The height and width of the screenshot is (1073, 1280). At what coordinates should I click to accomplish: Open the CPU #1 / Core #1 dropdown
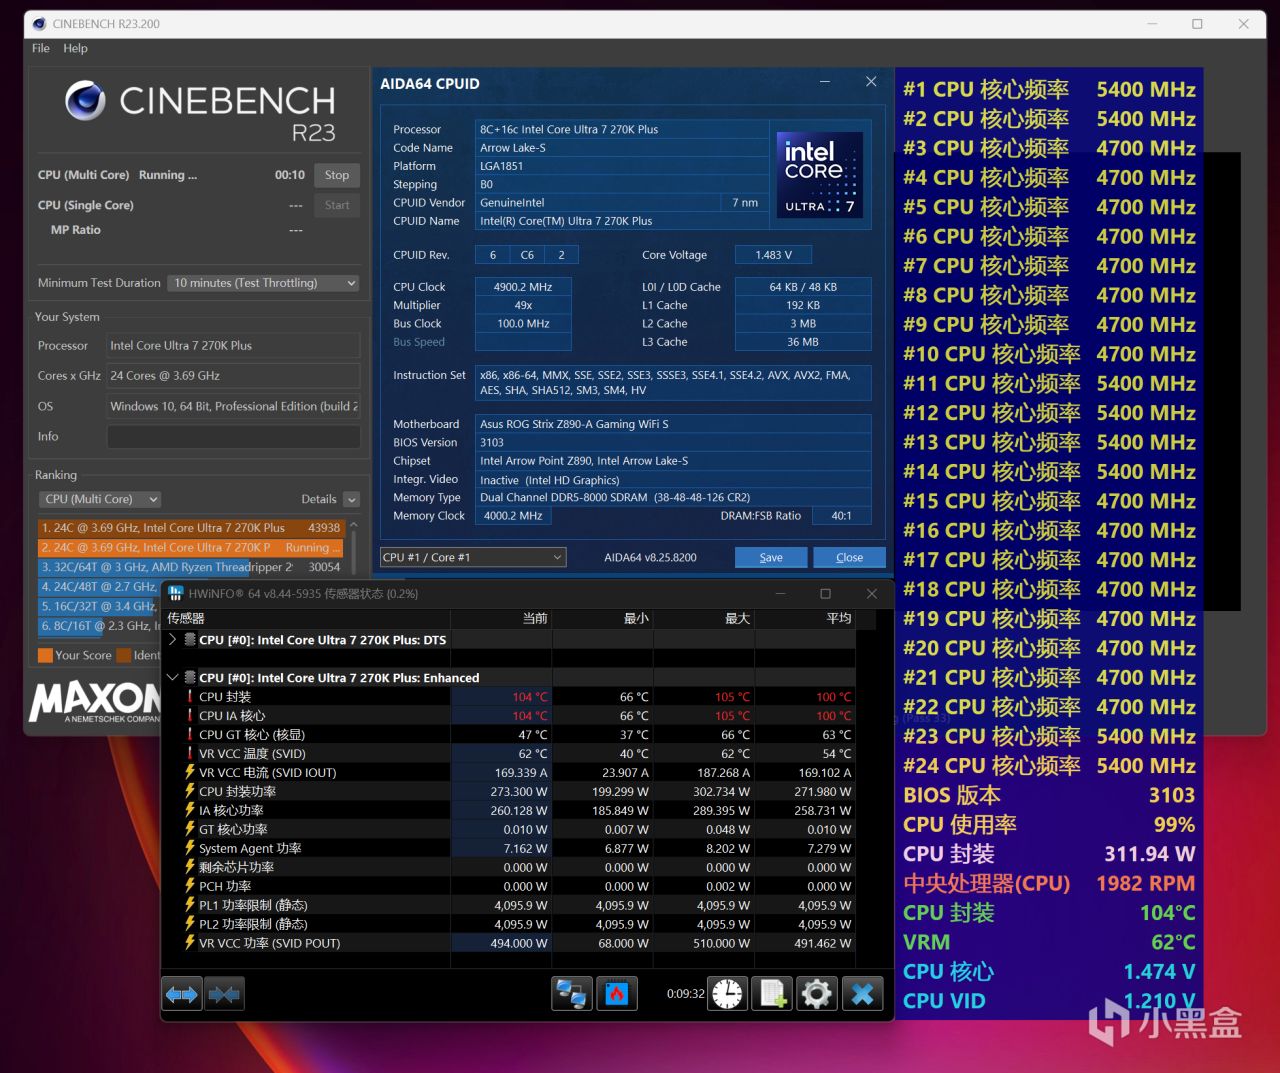pyautogui.click(x=473, y=557)
